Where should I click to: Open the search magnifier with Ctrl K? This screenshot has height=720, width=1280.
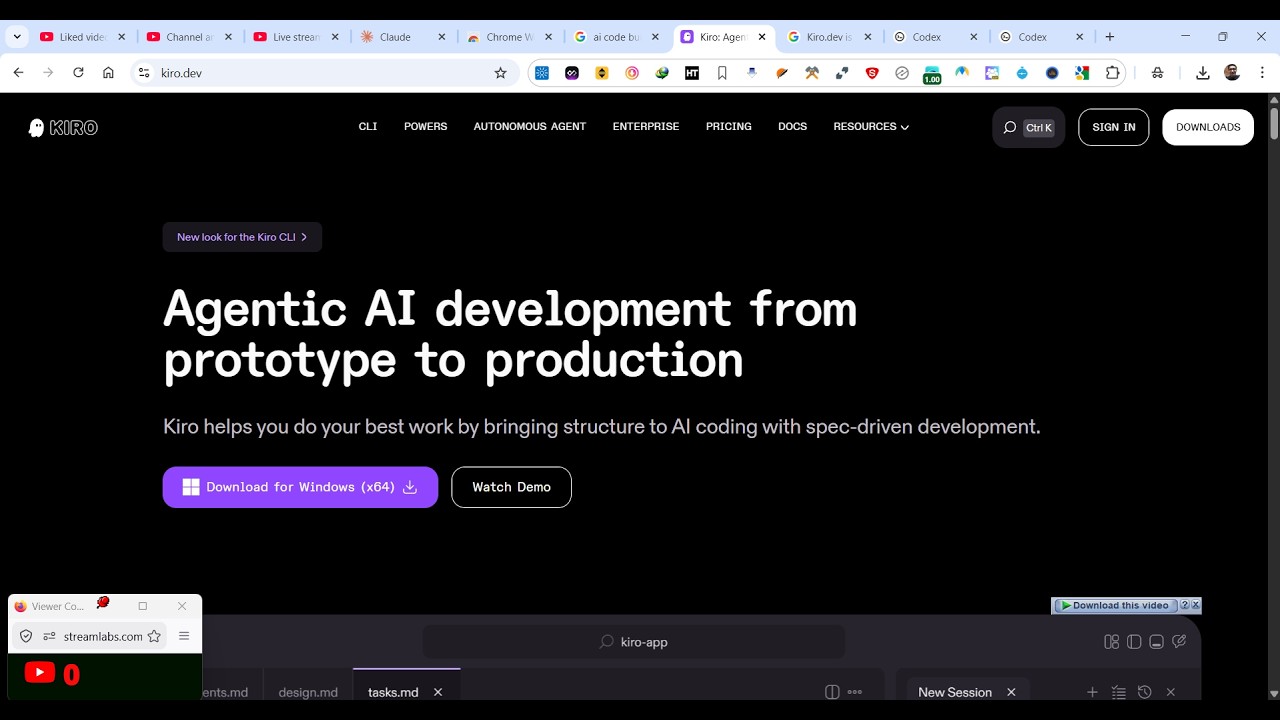coord(1028,127)
